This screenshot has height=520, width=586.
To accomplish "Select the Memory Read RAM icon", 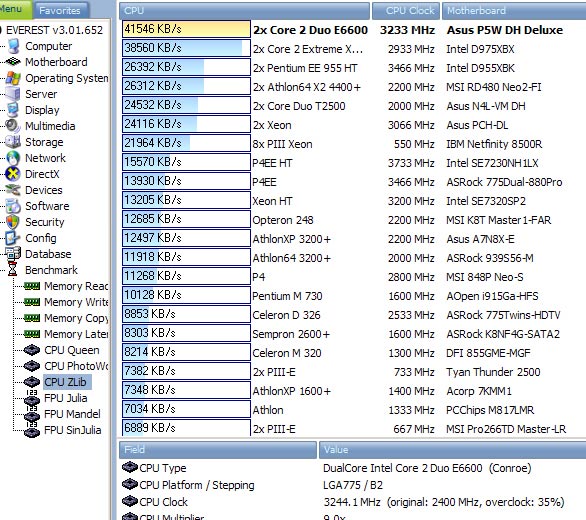I will (32, 286).
